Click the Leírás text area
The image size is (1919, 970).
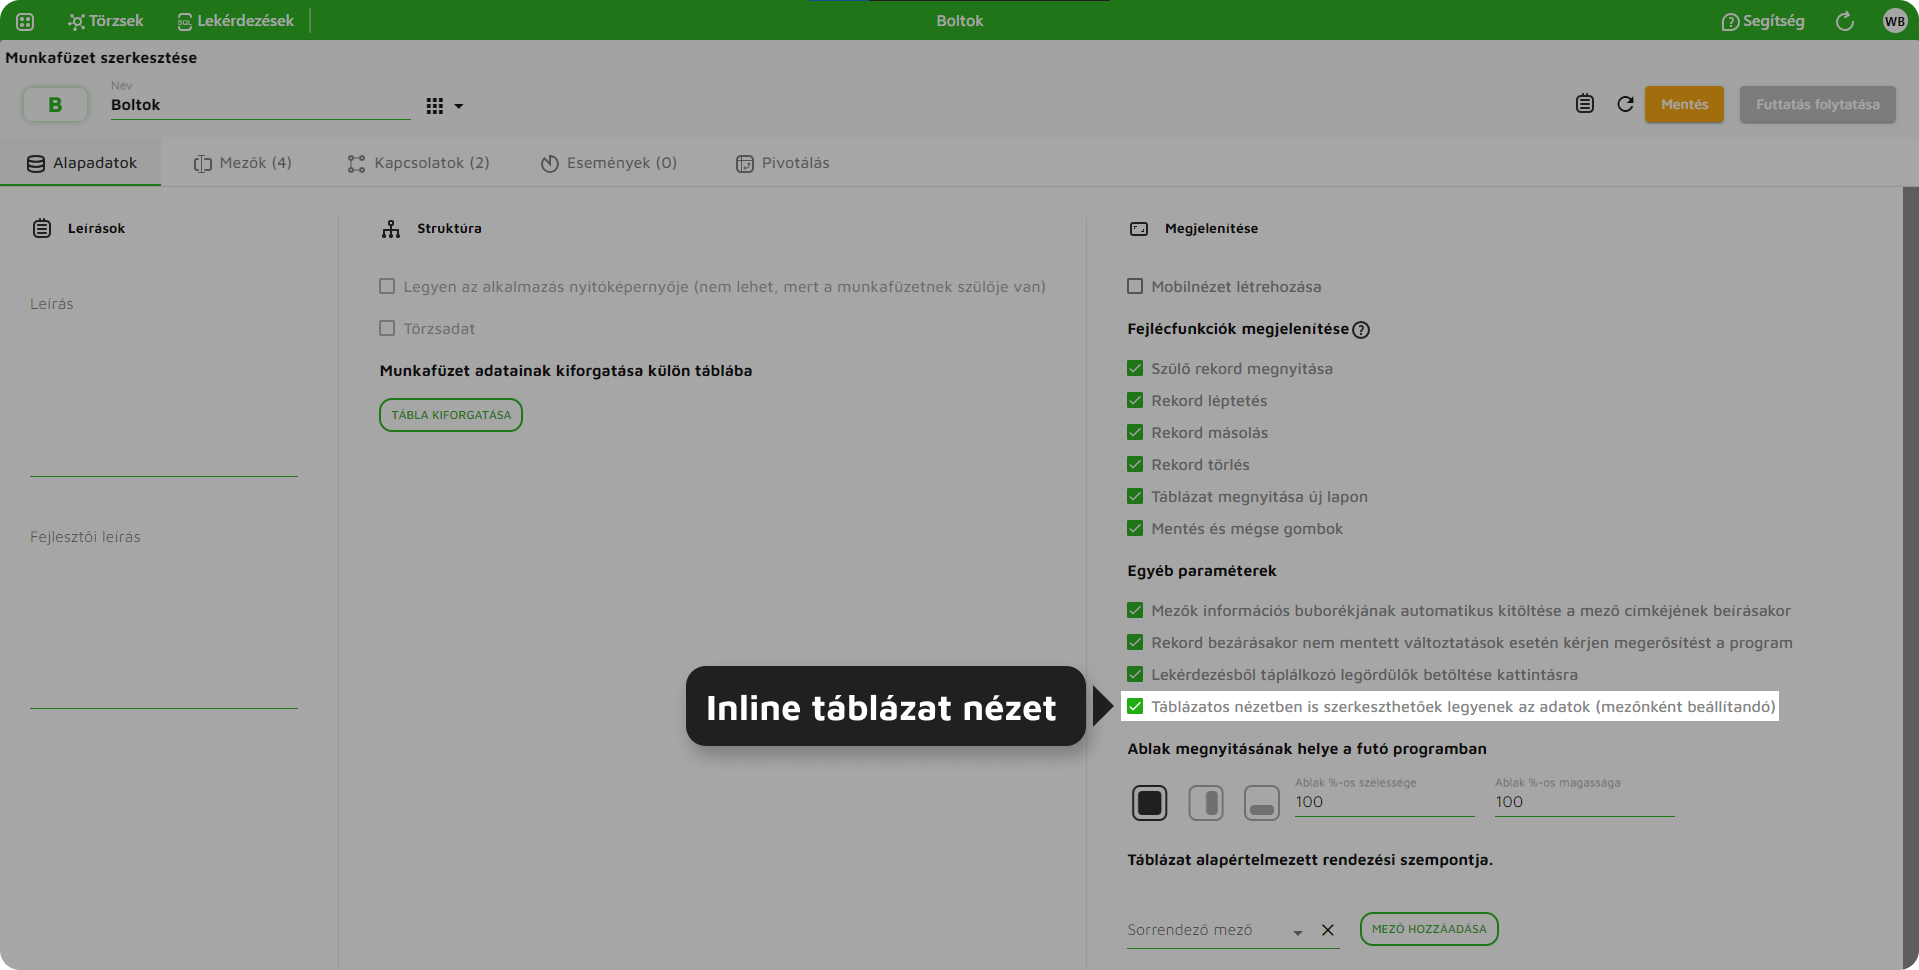[164, 385]
